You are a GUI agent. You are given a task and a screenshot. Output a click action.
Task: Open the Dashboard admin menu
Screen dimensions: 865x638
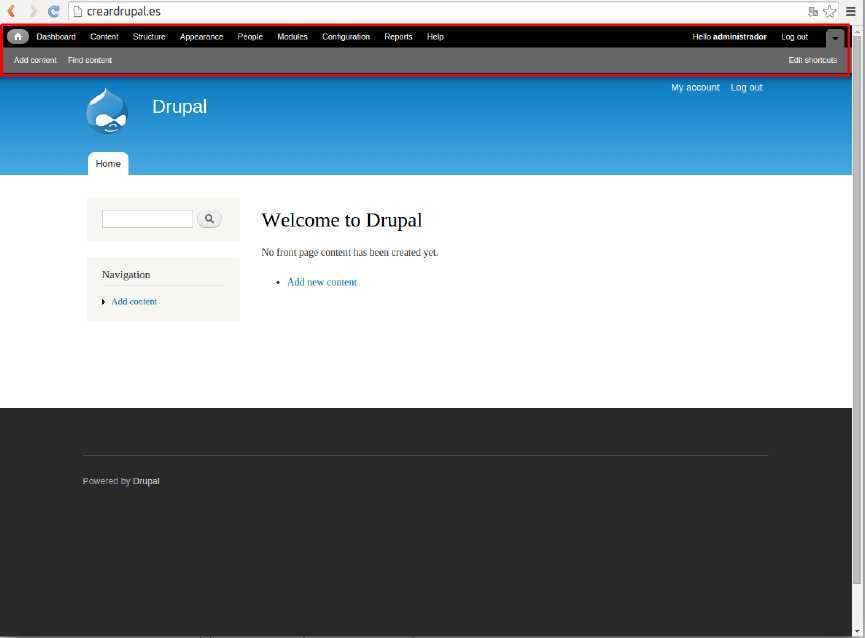coord(56,37)
